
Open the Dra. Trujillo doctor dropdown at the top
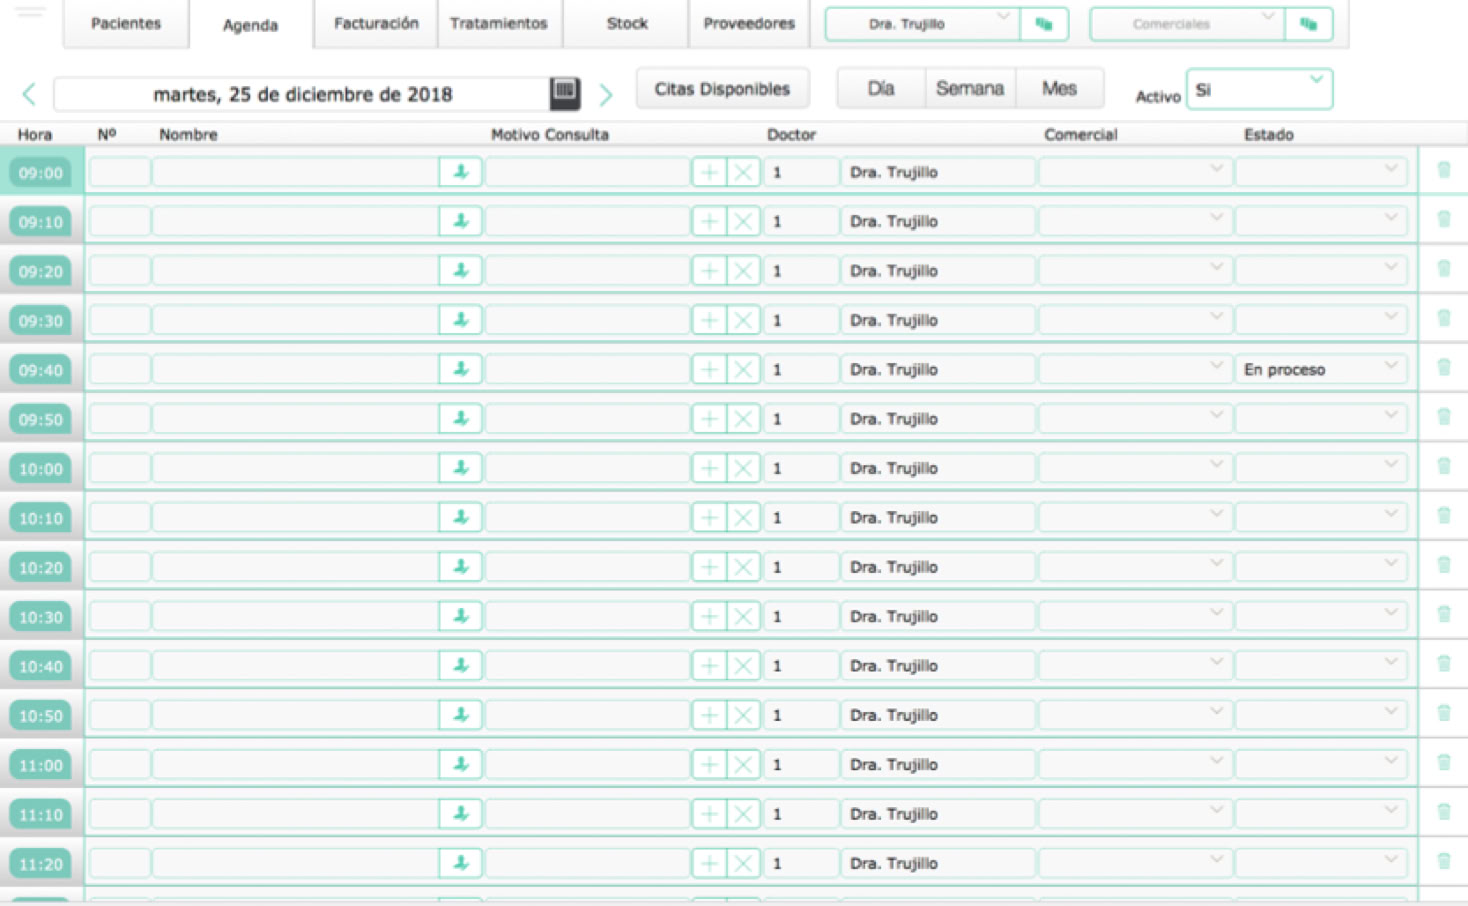[921, 24]
